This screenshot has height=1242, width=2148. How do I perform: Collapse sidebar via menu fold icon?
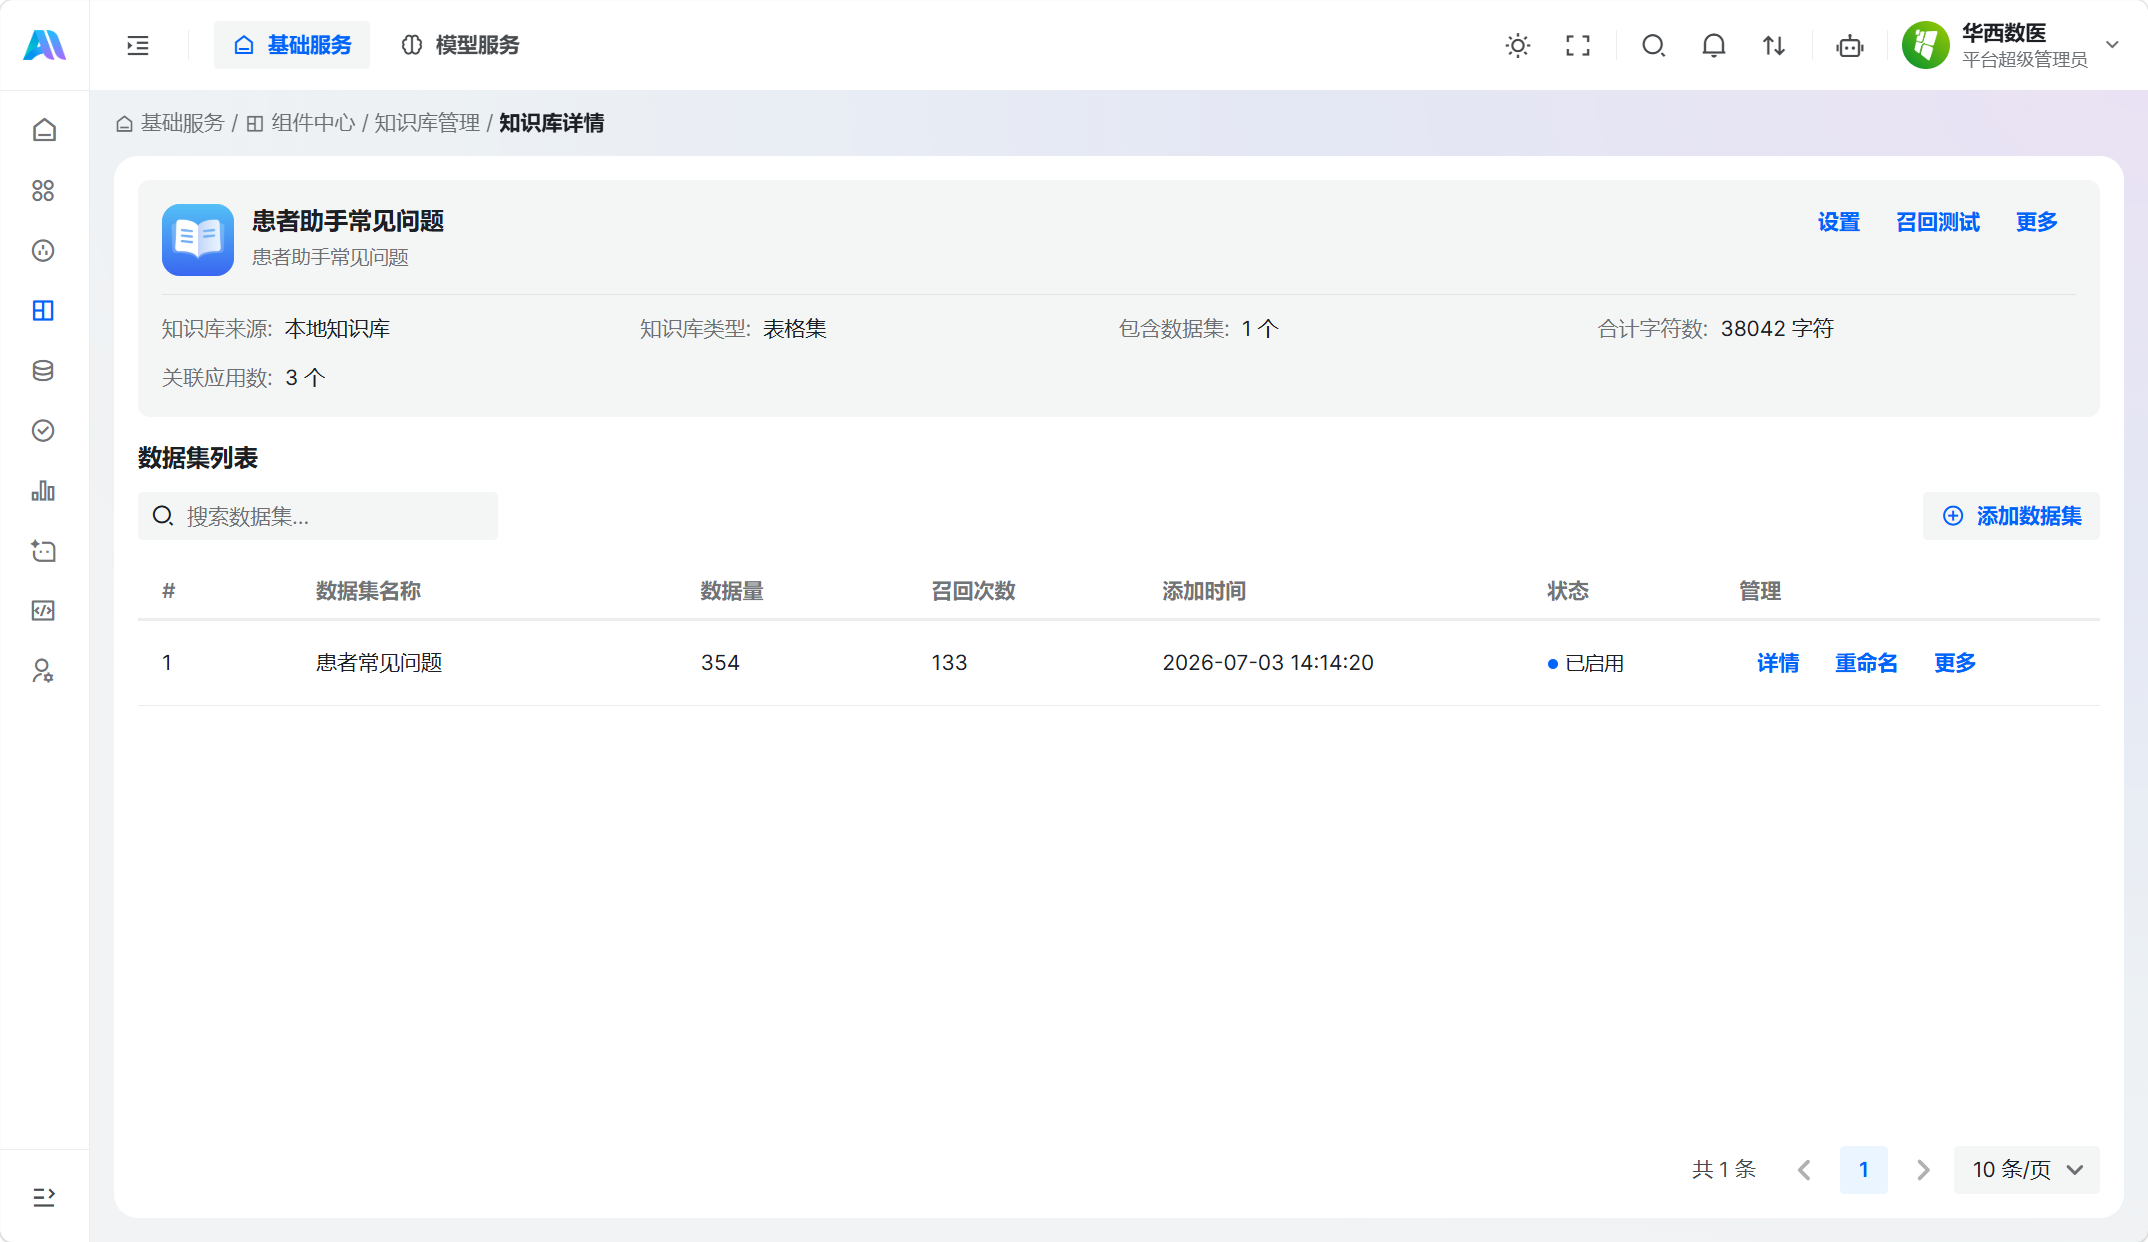[x=138, y=45]
